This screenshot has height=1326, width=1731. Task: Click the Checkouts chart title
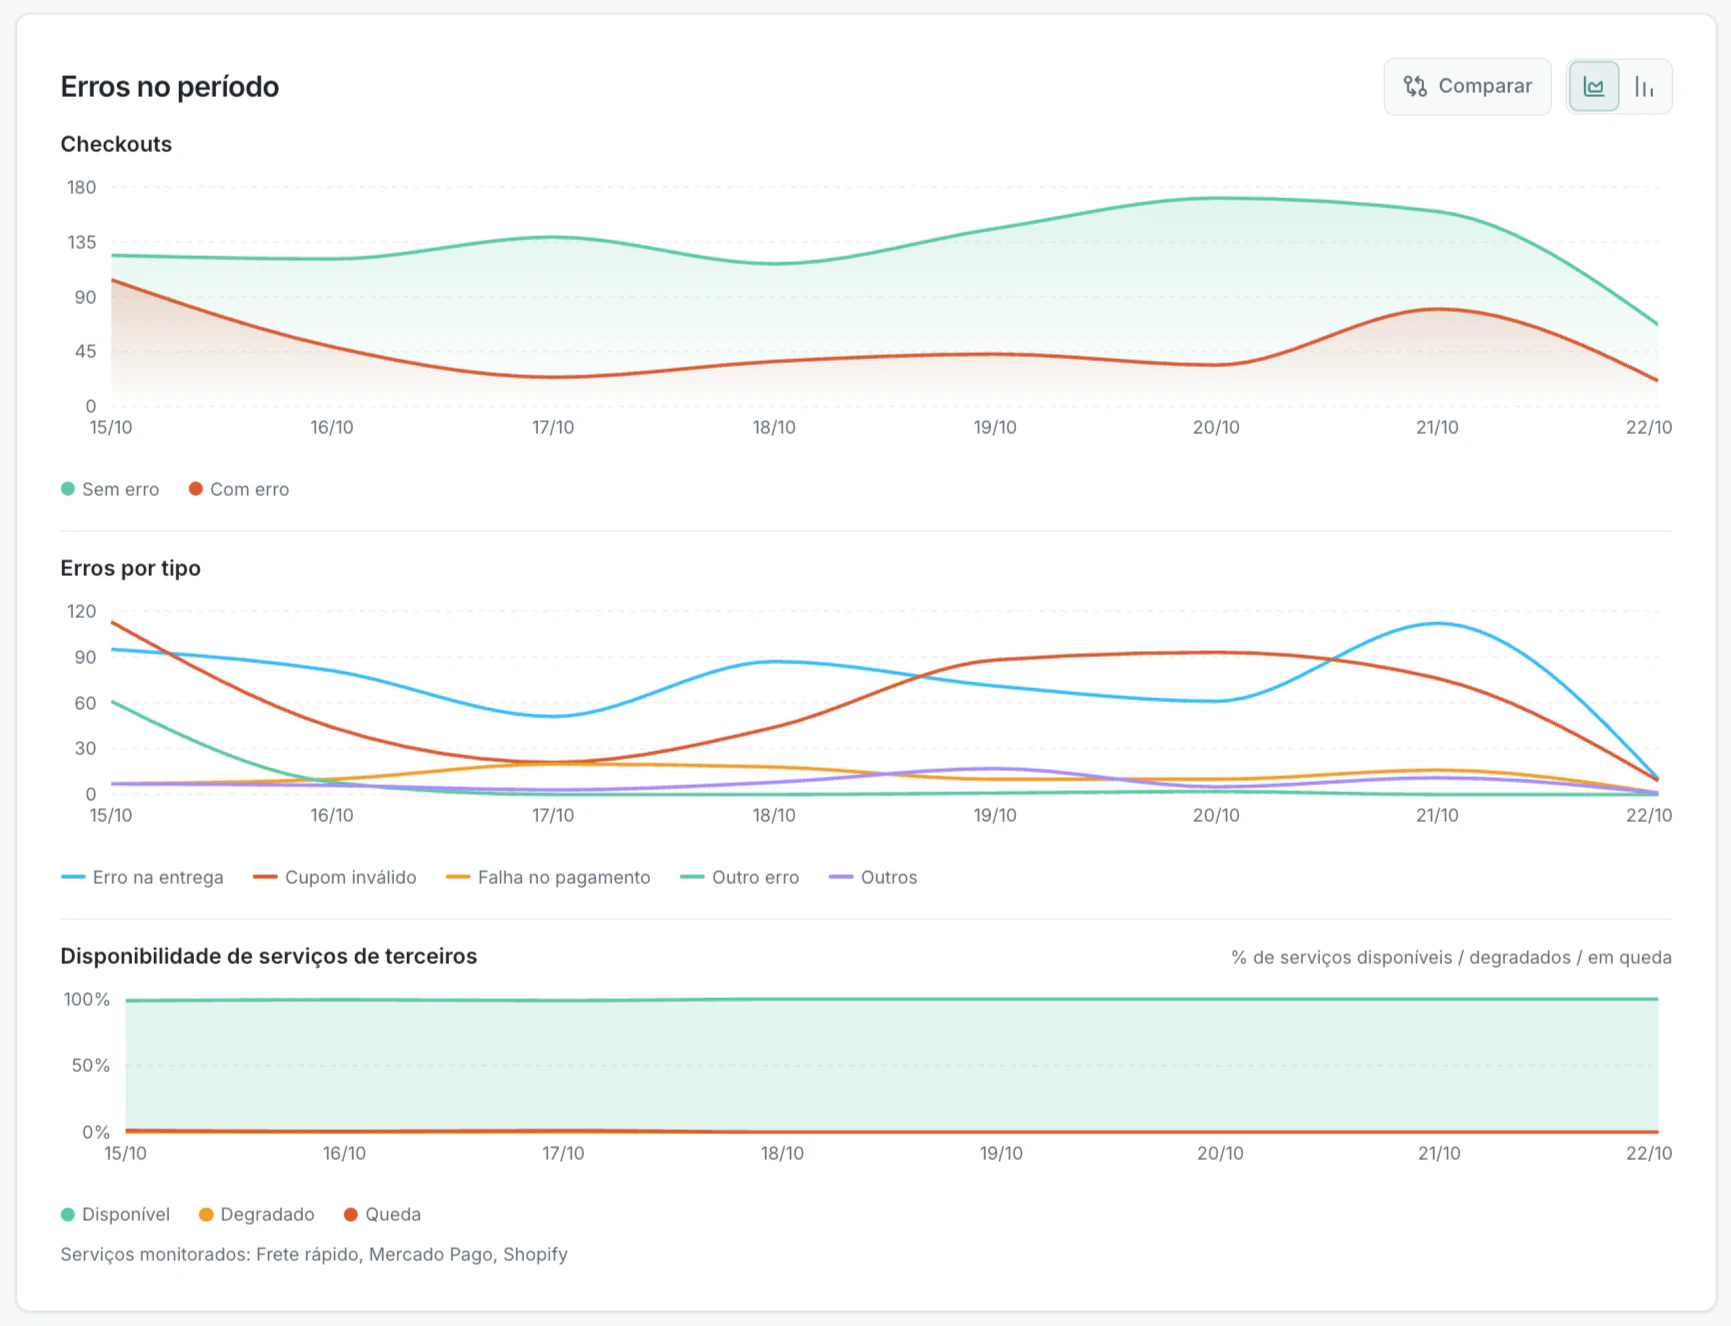point(116,144)
